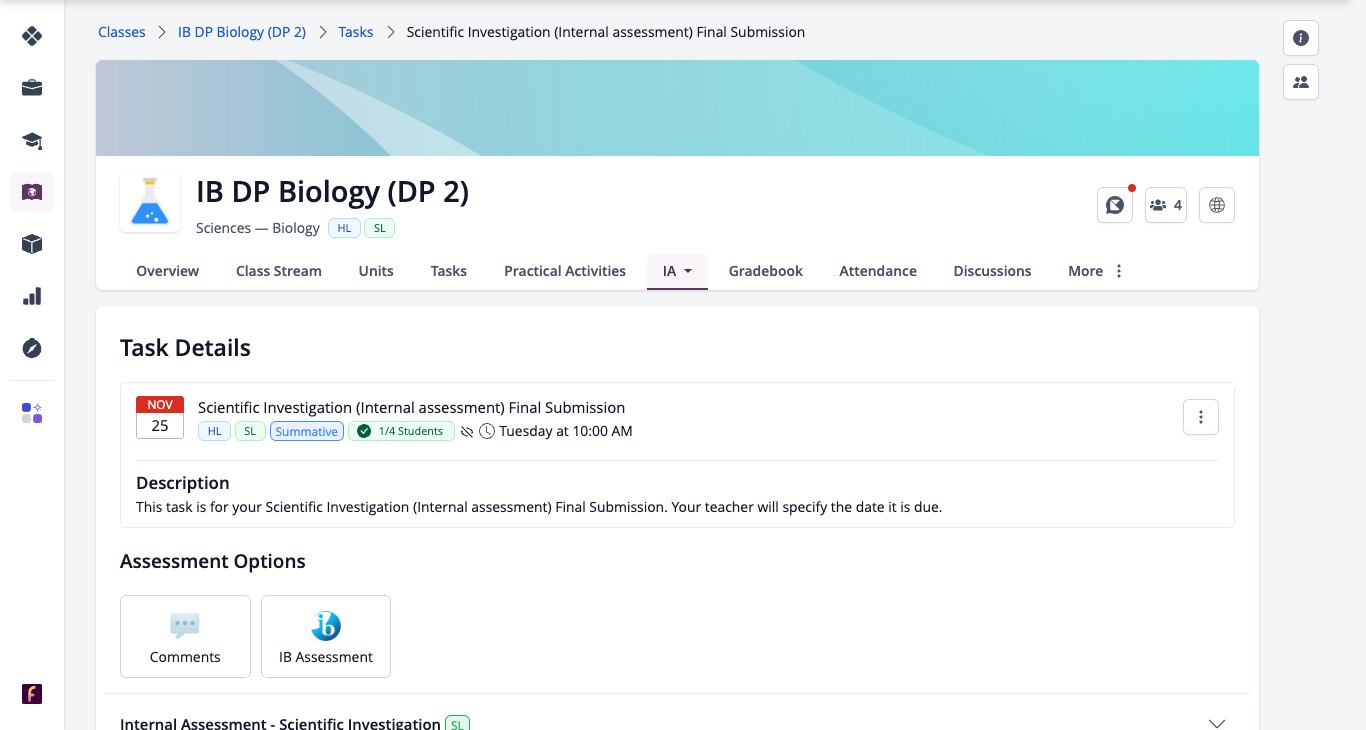Click the globe icon in the class header
Screen dimensions: 1366x730
(1217, 205)
